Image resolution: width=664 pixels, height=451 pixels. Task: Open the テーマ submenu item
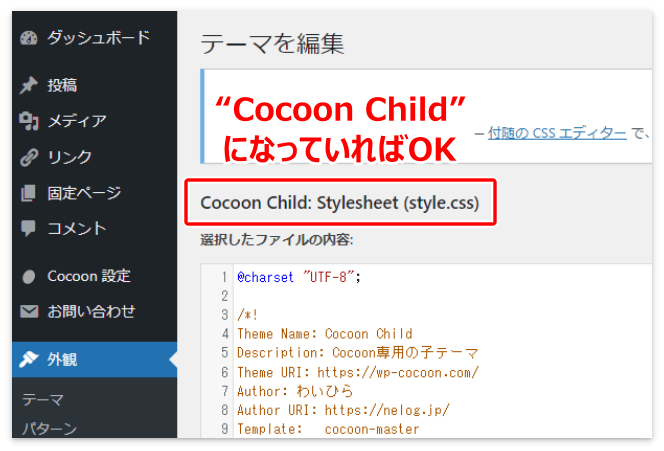point(43,400)
